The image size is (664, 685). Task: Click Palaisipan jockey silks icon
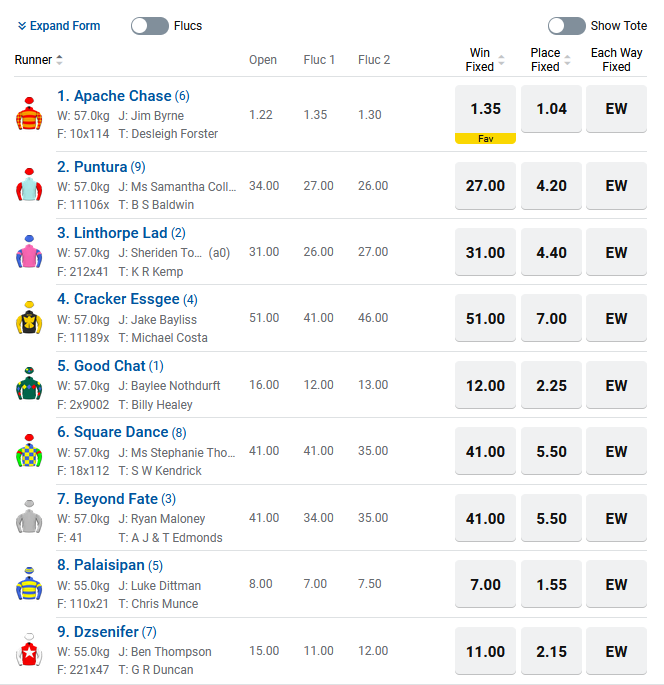click(27, 585)
